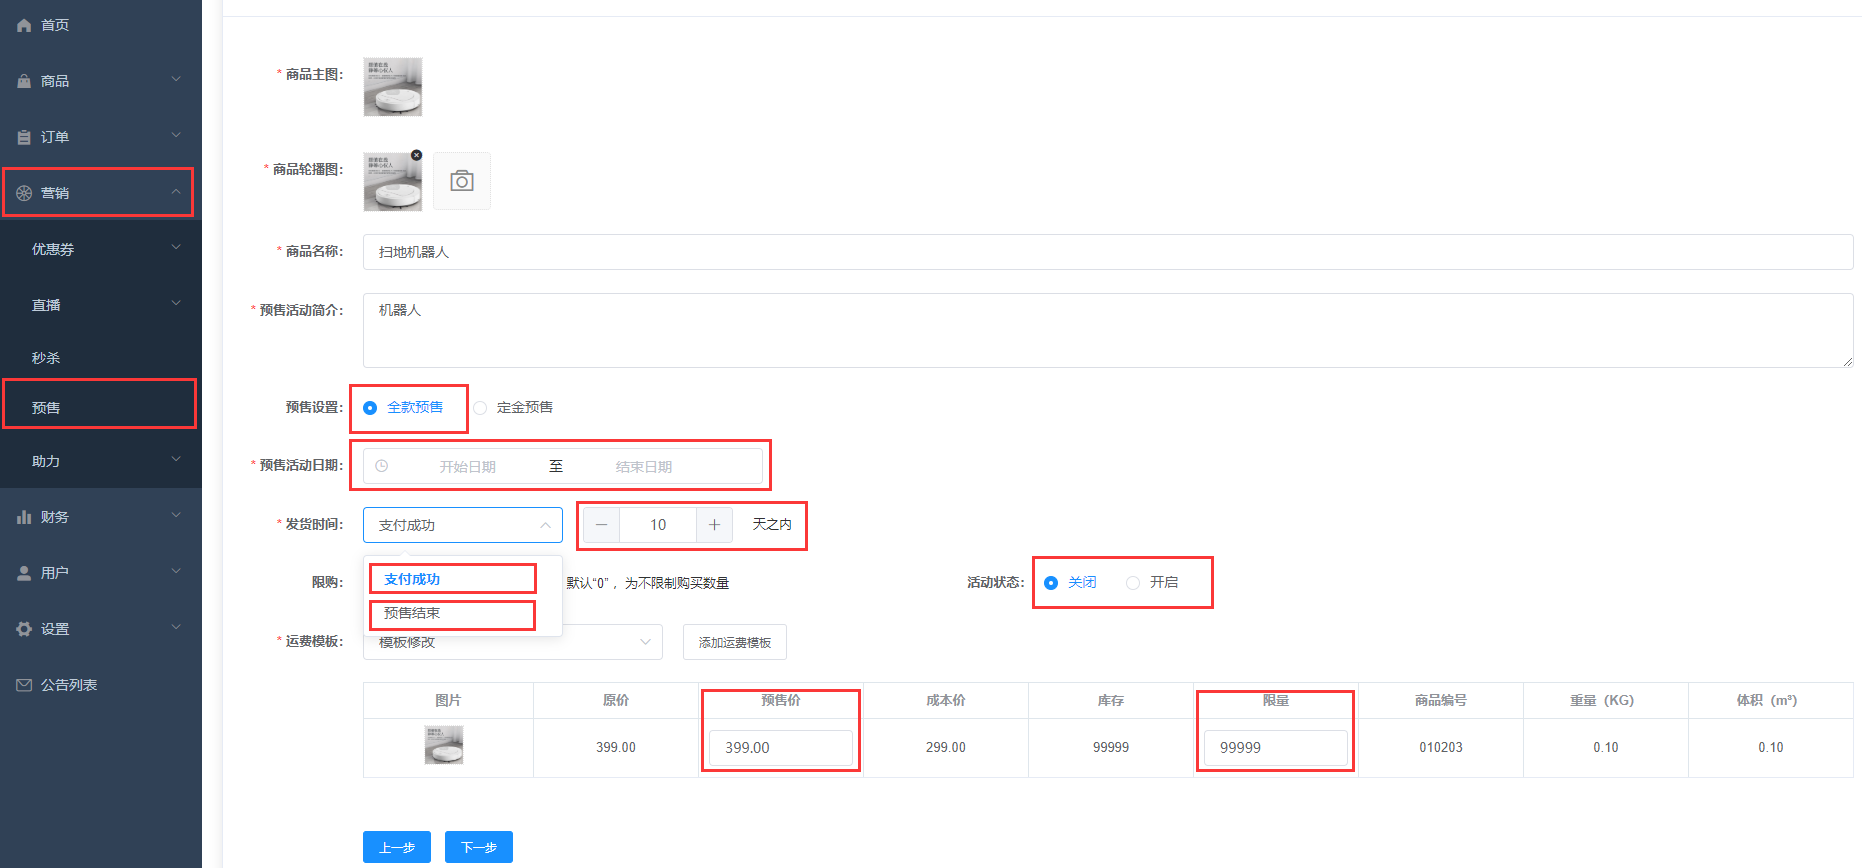1862x868 pixels.
Task: Open the 预售 menu item
Action: click(x=101, y=407)
